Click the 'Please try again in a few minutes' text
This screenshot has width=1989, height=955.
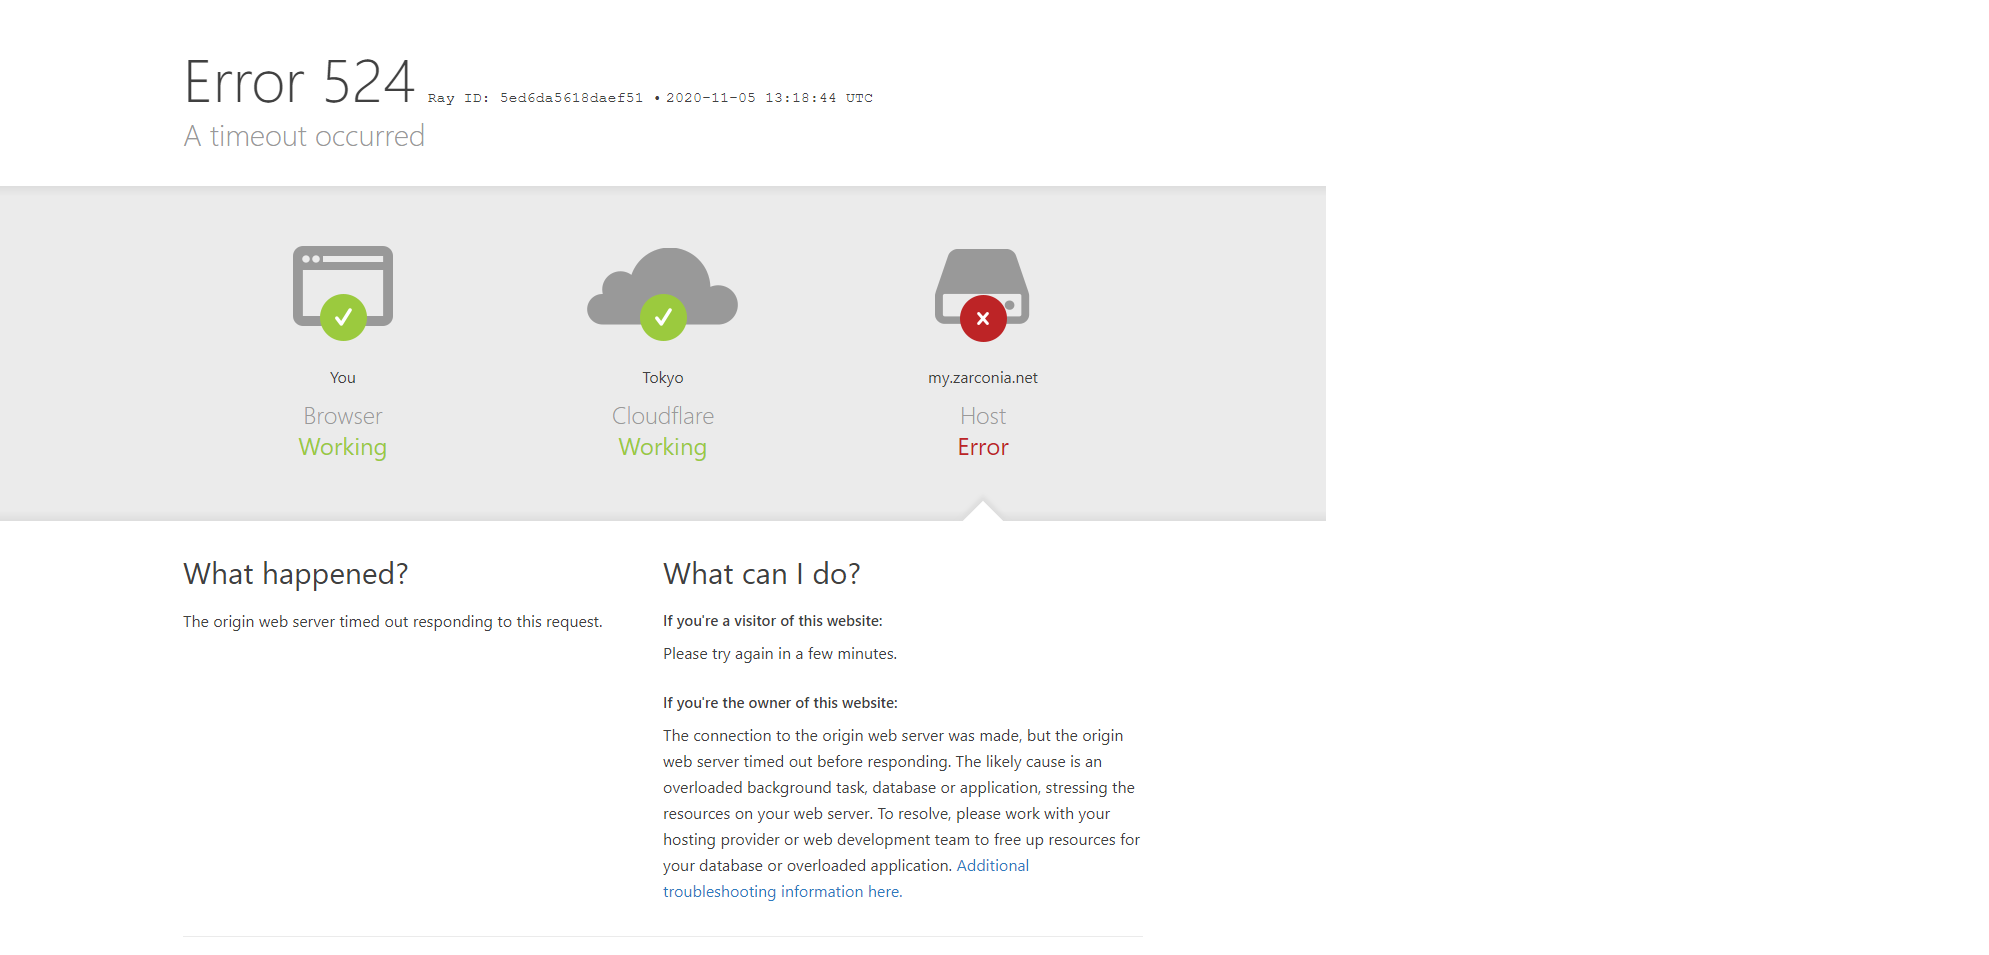click(x=780, y=654)
